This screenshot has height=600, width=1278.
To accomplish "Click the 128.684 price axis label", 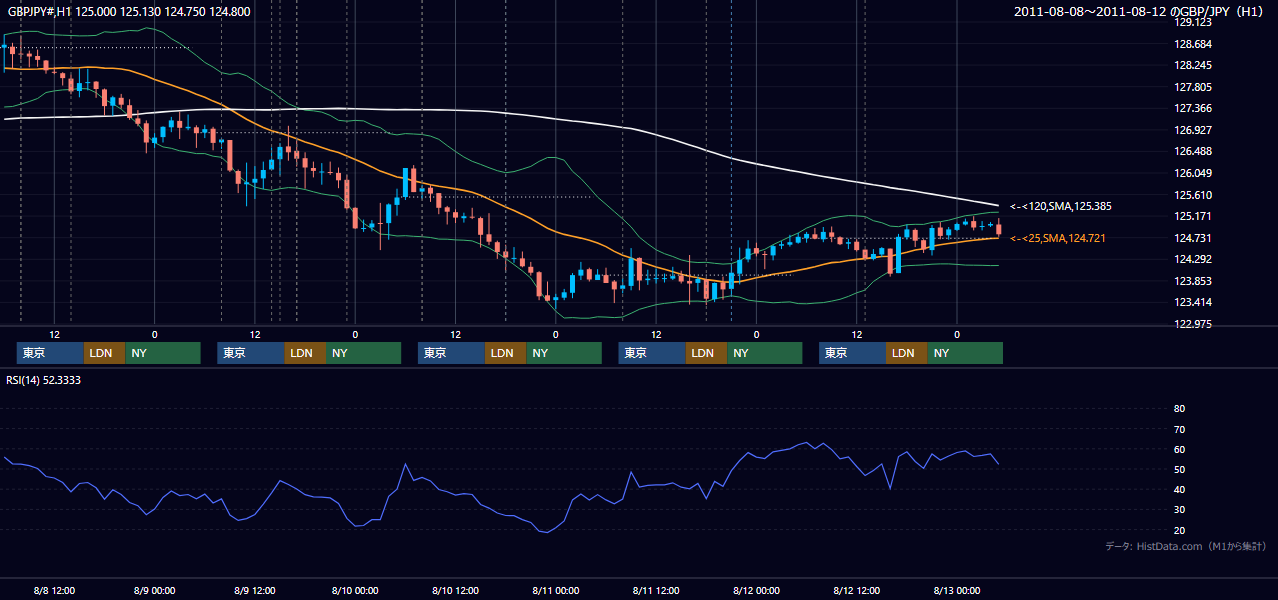I will click(x=1192, y=44).
